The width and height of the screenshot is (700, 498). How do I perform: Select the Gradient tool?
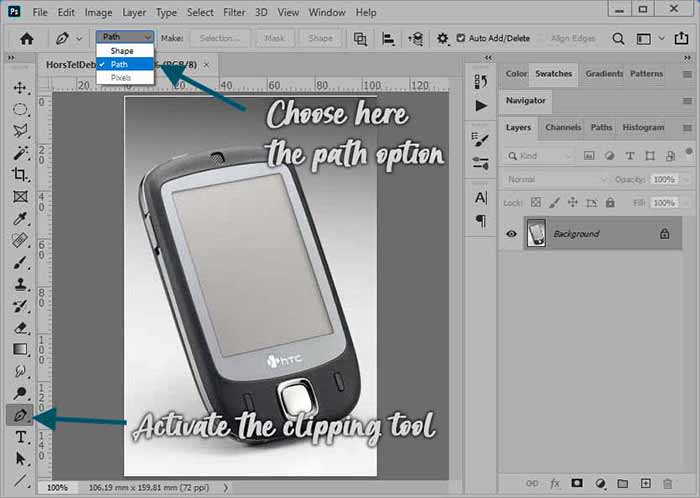20,349
